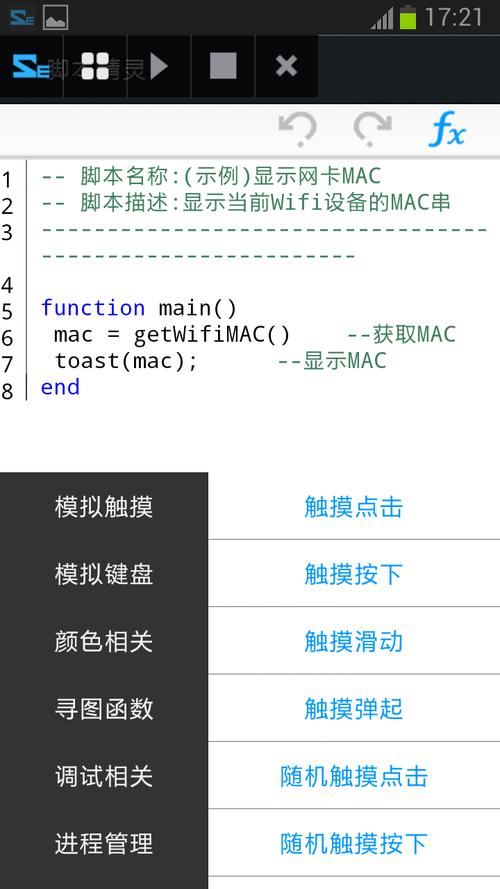
Task: Select the 模拟触摸 category
Action: click(104, 506)
